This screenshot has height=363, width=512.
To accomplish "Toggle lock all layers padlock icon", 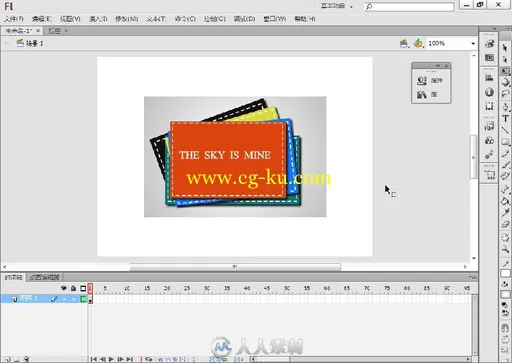I will pyautogui.click(x=73, y=288).
